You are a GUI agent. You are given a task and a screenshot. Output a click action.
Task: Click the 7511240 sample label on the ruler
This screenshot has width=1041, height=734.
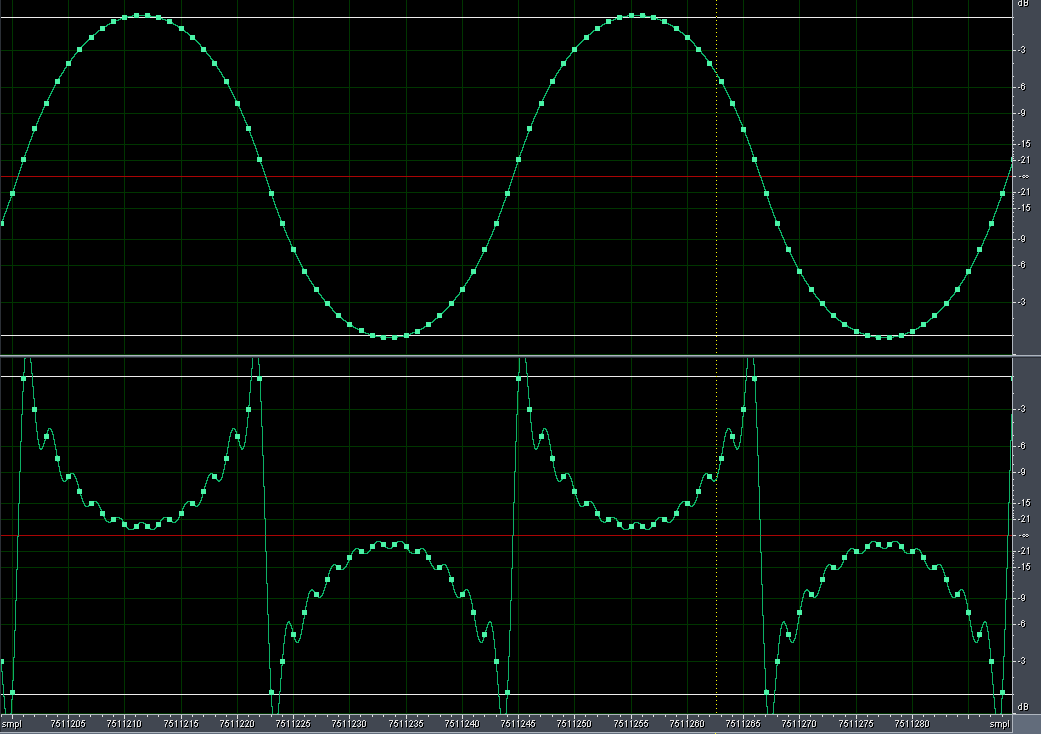(462, 724)
